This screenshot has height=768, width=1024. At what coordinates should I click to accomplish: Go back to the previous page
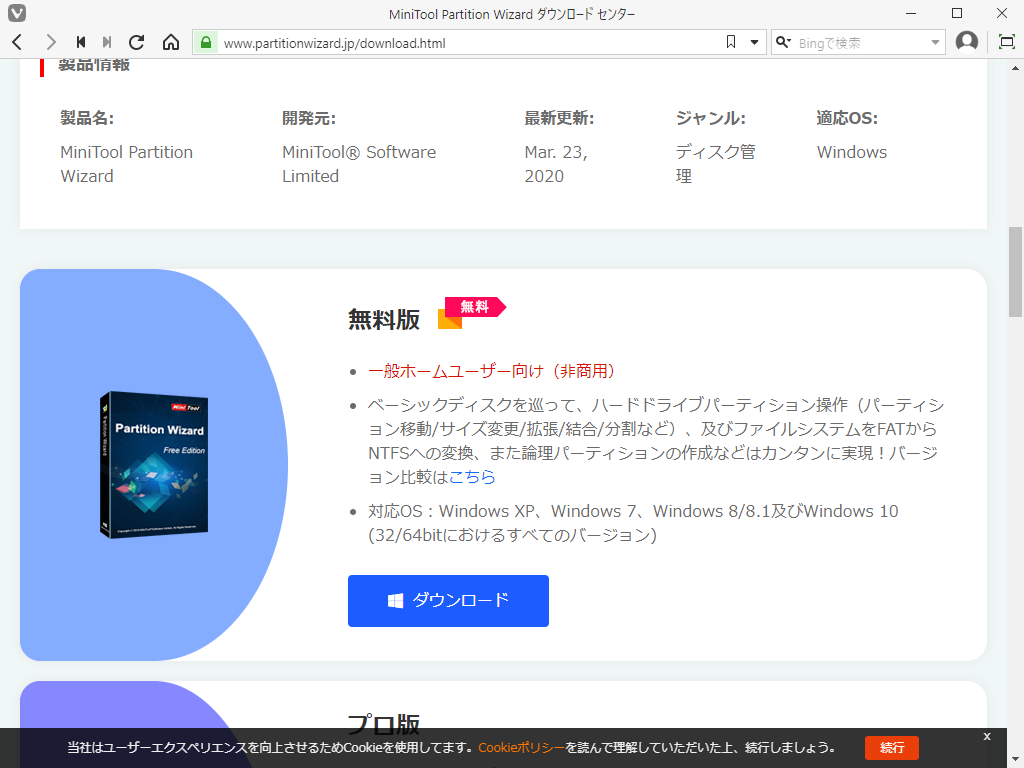[18, 42]
